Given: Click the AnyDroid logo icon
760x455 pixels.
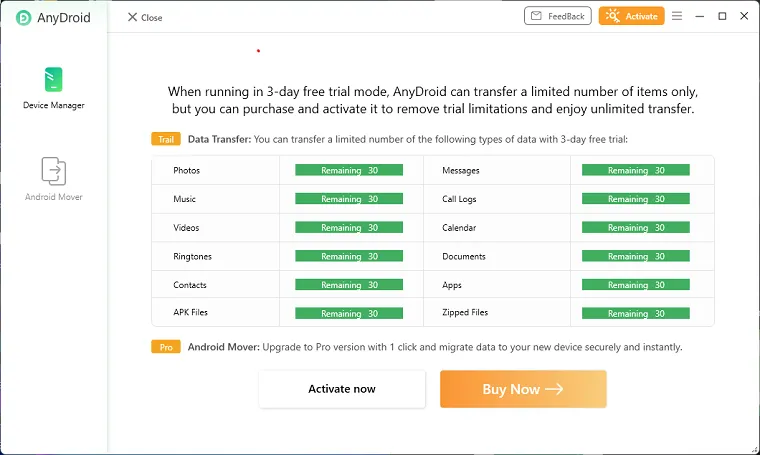Looking at the screenshot, I should tap(23, 17).
